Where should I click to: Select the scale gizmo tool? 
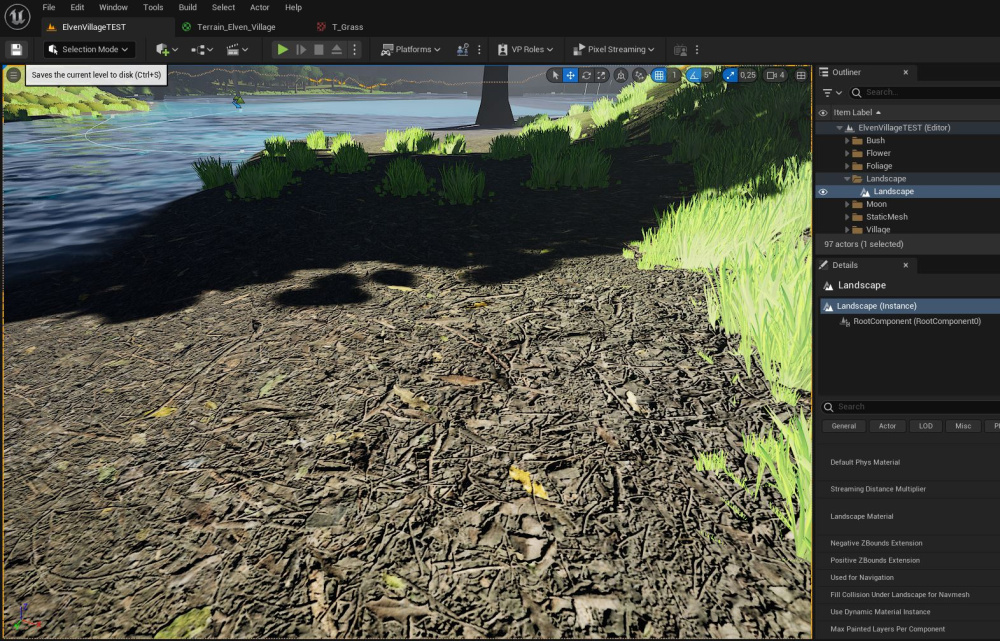point(602,75)
